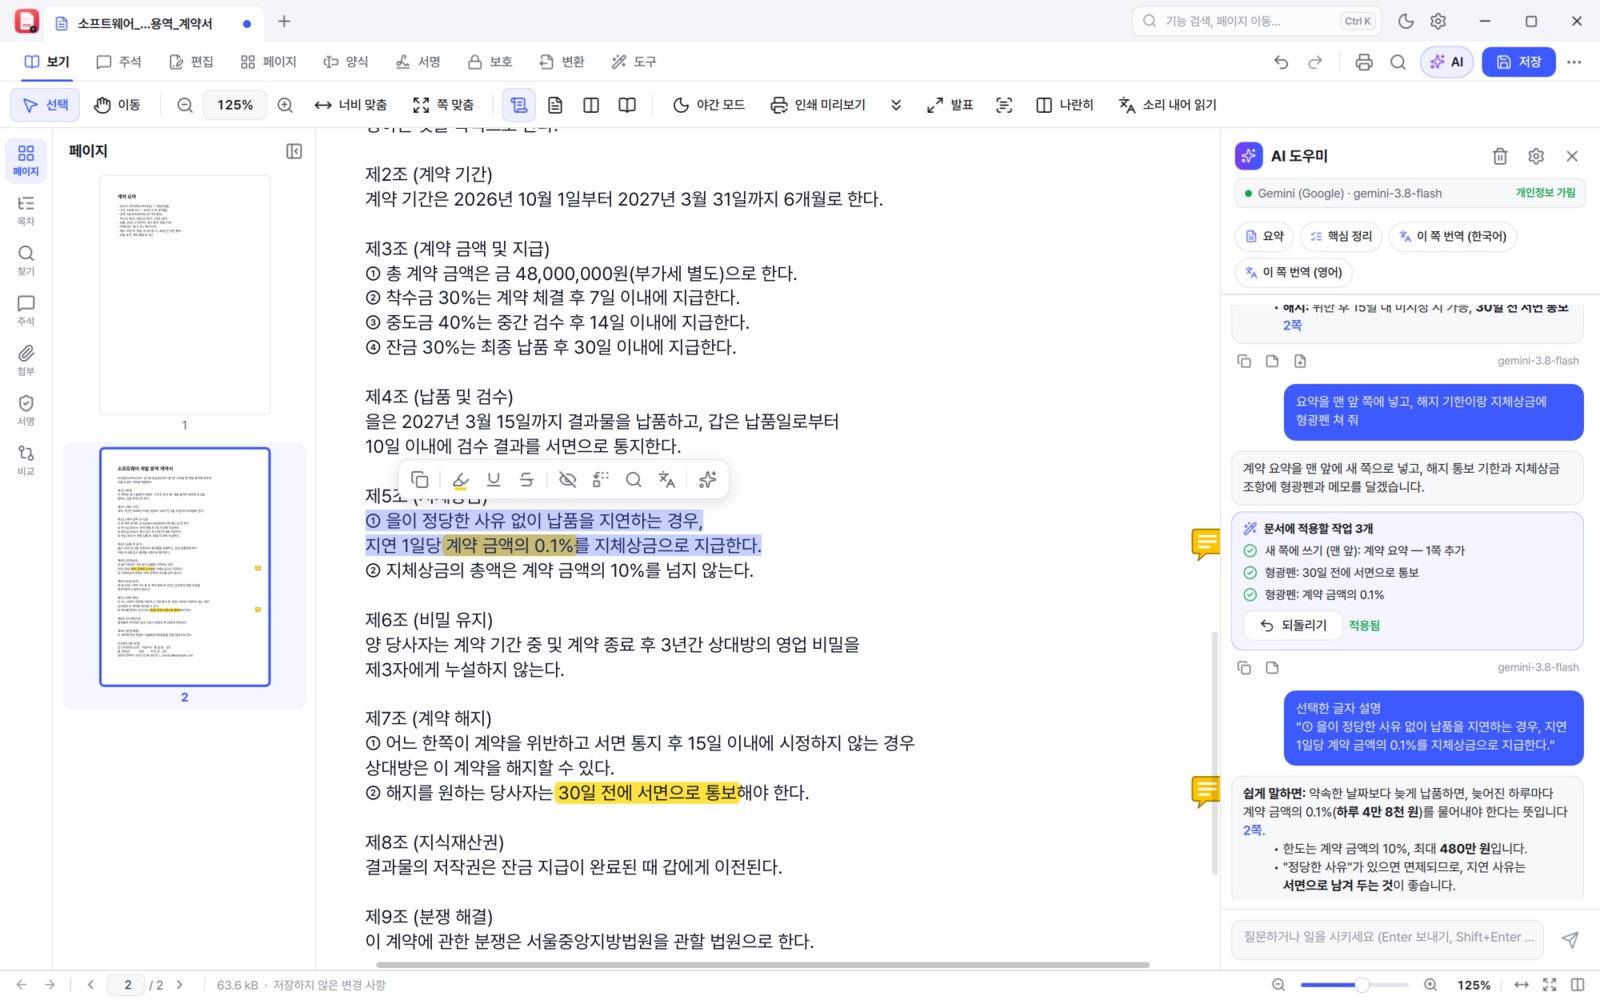
Task: Click the zoom slider in status bar
Action: (1354, 985)
